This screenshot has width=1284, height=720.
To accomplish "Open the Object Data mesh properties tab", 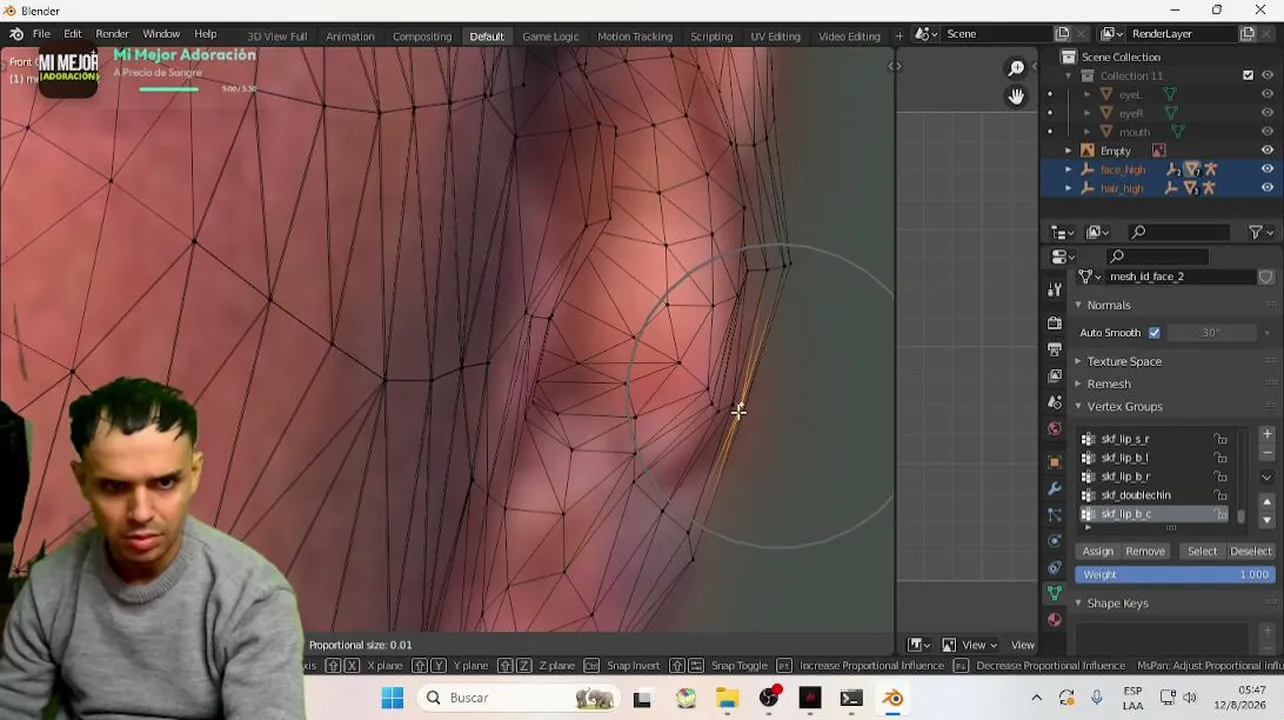I will 1054,593.
